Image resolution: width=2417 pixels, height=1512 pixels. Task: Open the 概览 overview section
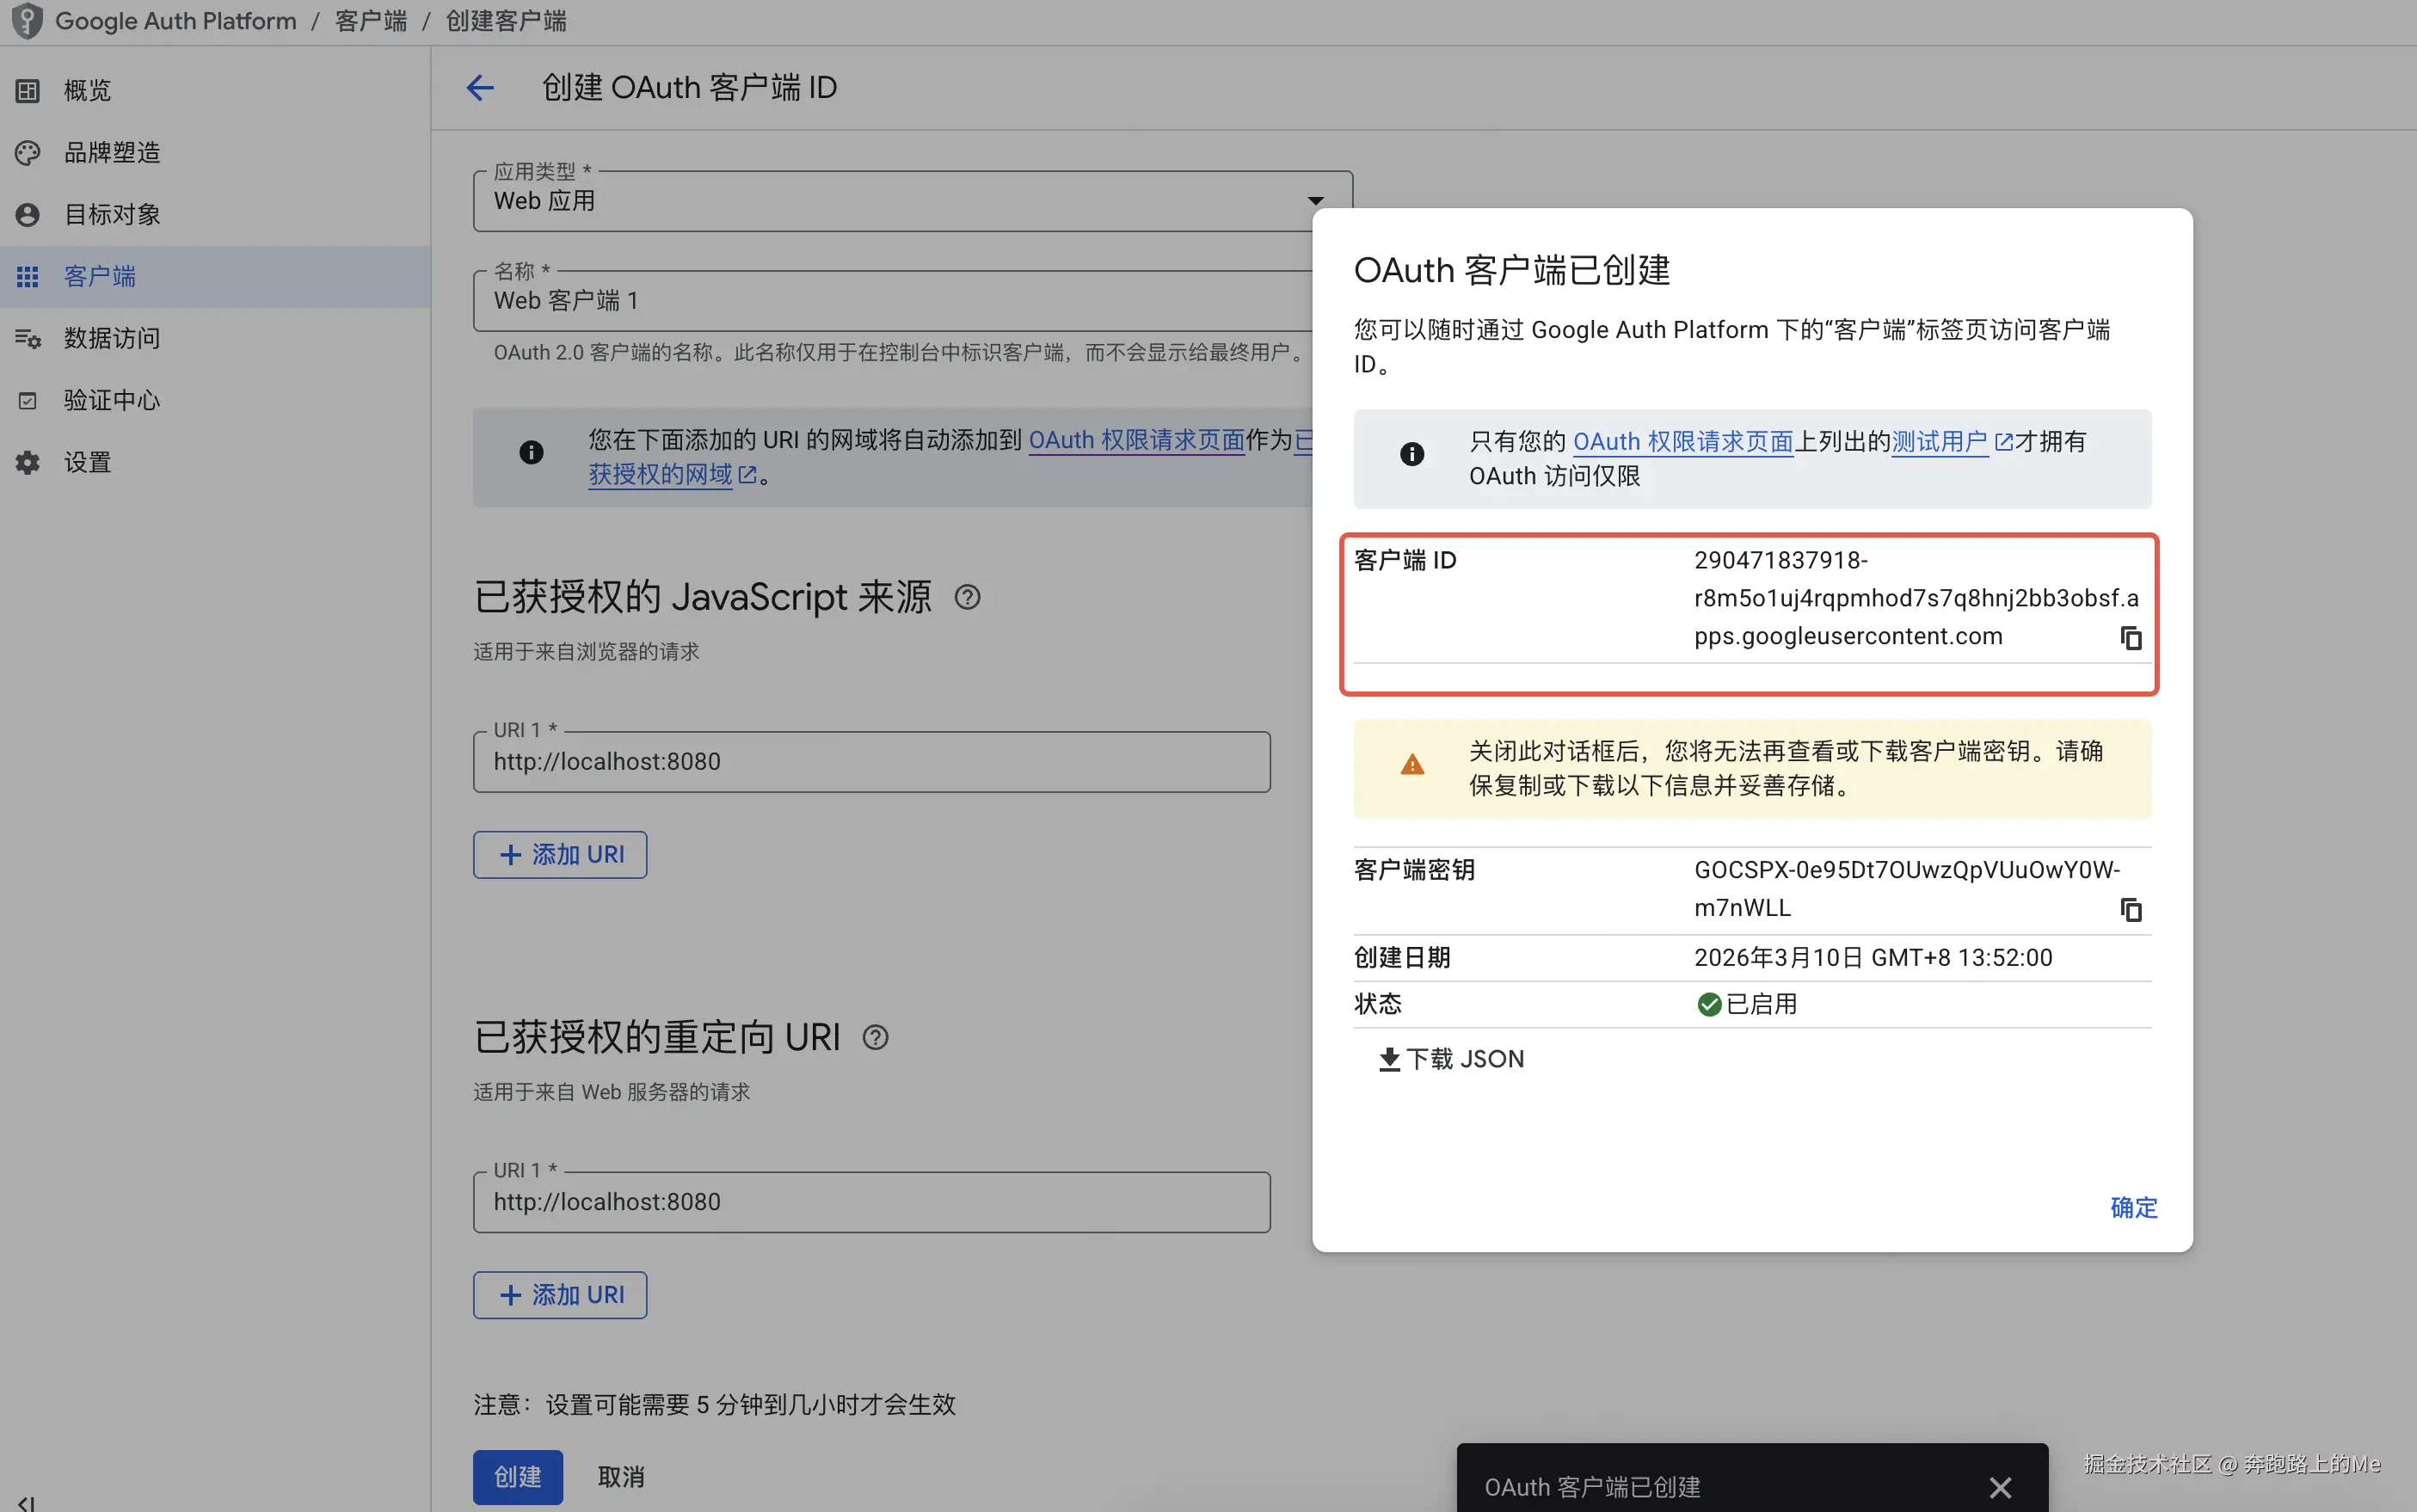tap(87, 91)
